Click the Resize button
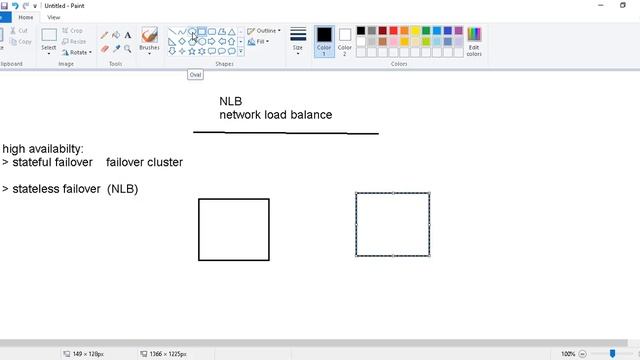The width and height of the screenshot is (640, 360). pyautogui.click(x=74, y=42)
